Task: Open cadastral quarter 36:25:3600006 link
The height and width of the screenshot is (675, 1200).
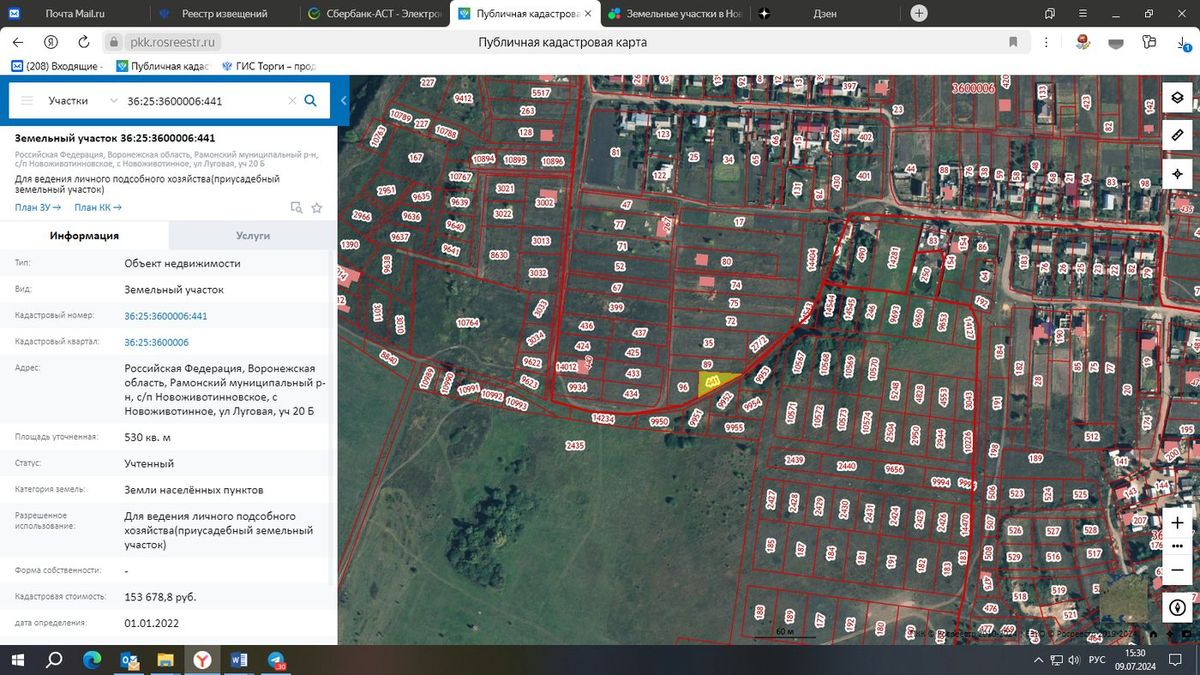Action: coord(165,342)
